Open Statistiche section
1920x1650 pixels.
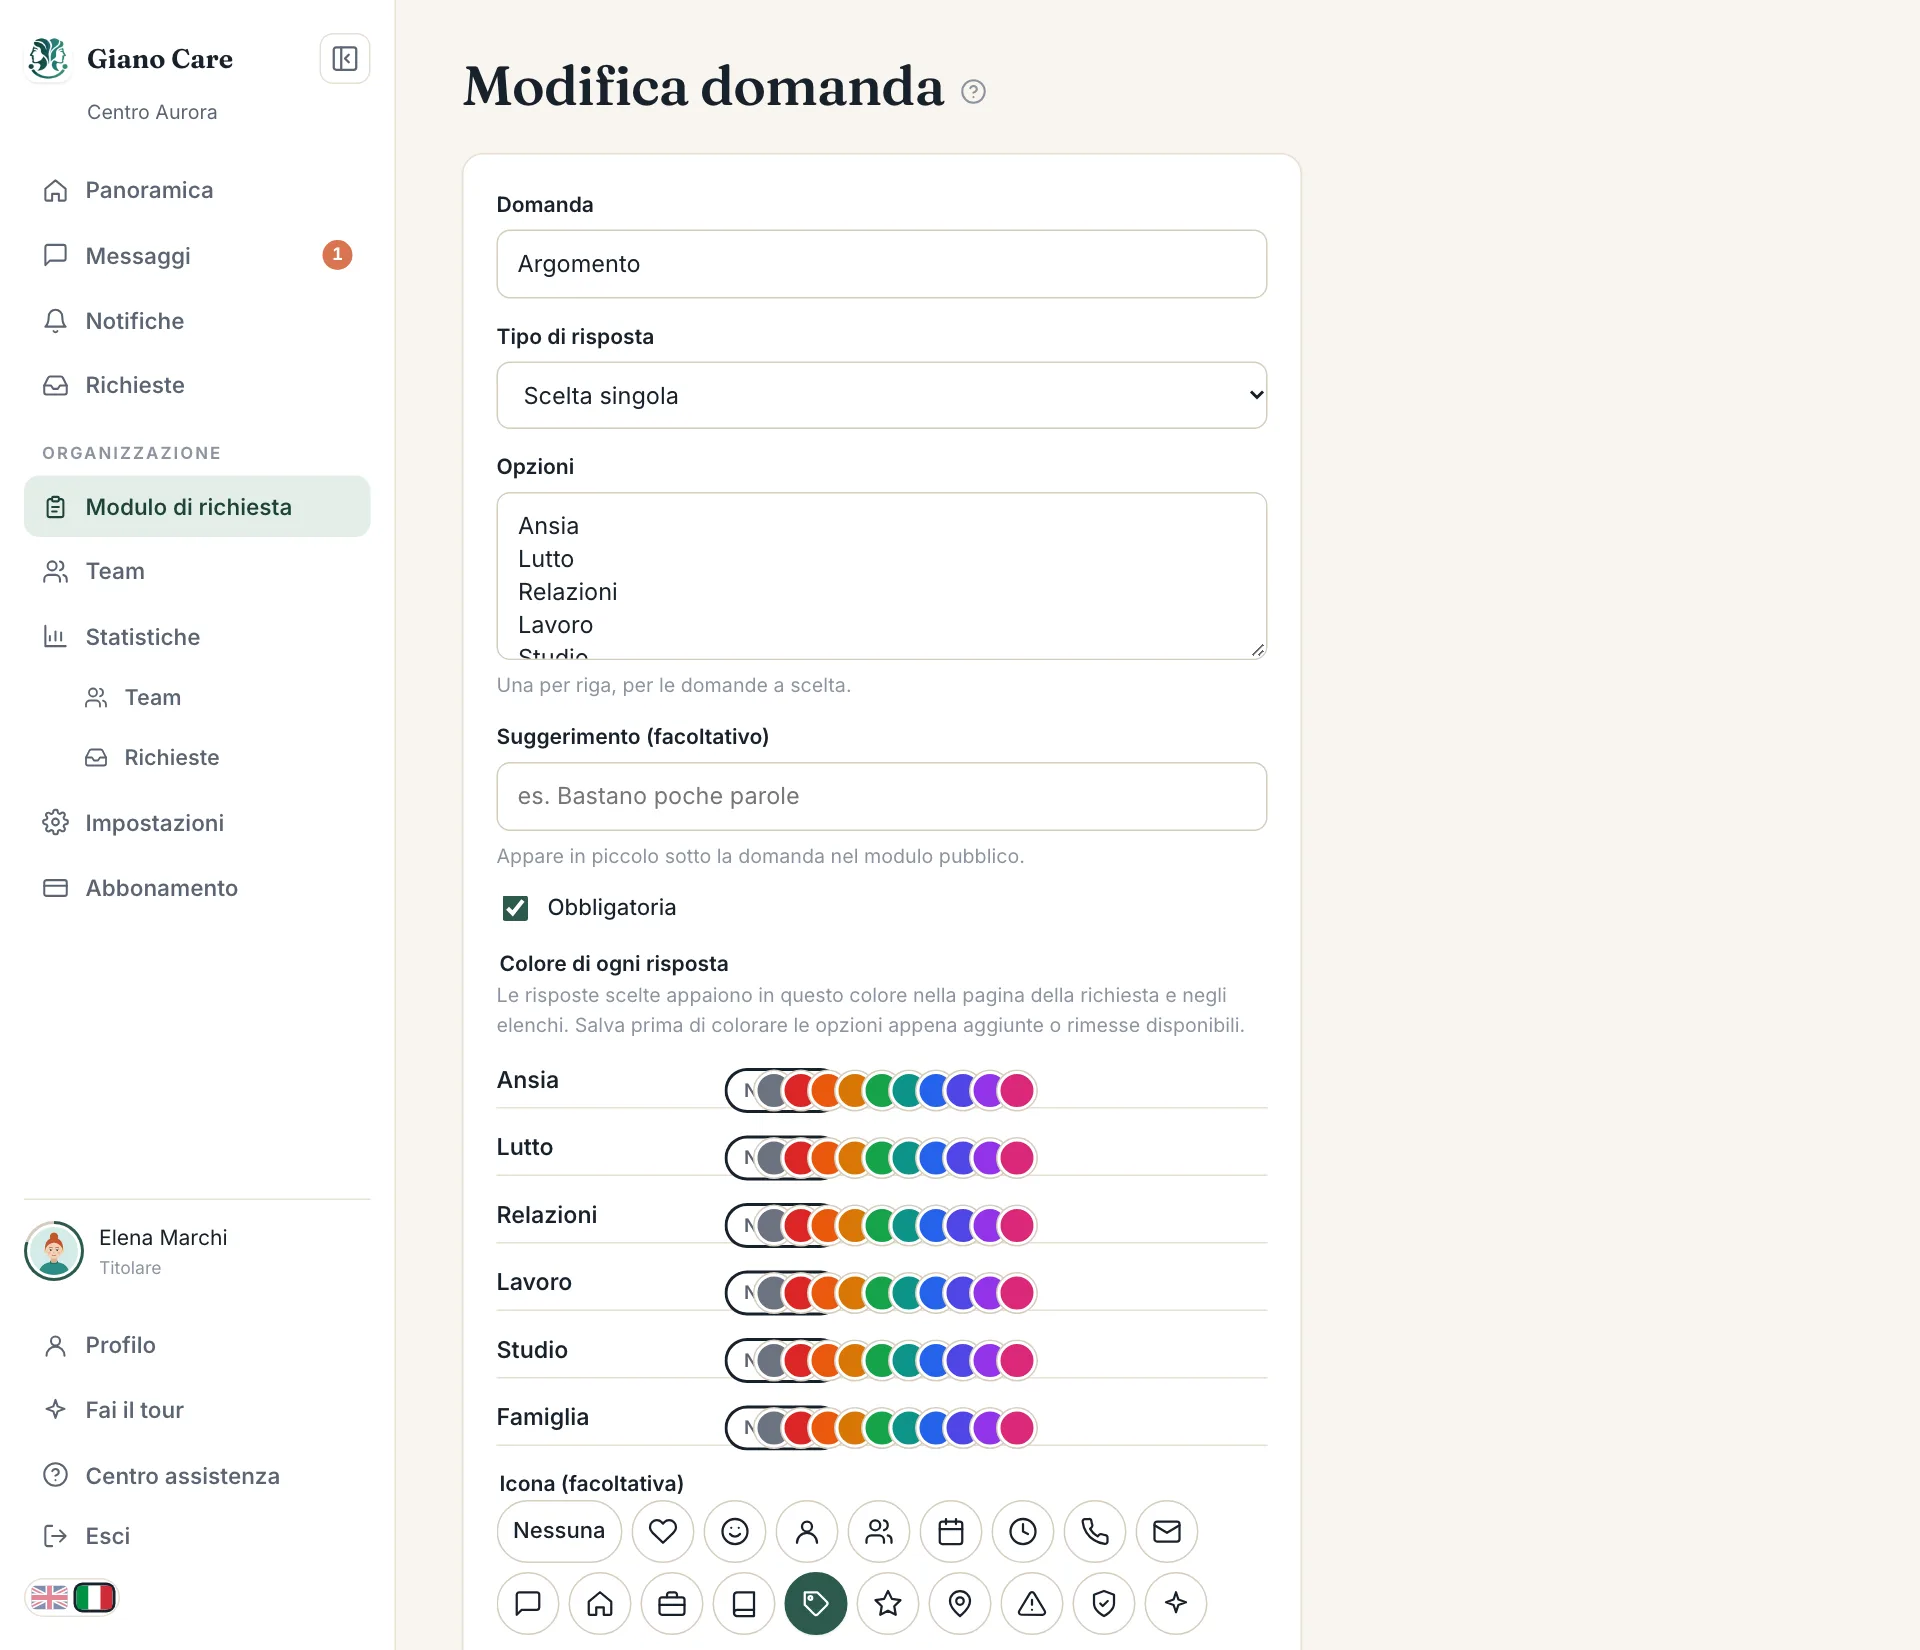tap(197, 637)
